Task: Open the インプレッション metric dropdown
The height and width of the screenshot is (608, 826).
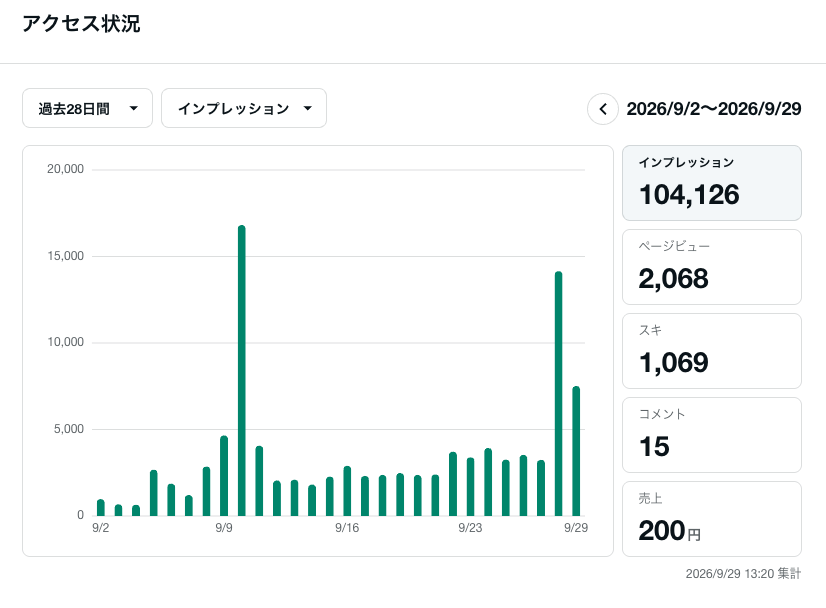Action: coord(244,108)
